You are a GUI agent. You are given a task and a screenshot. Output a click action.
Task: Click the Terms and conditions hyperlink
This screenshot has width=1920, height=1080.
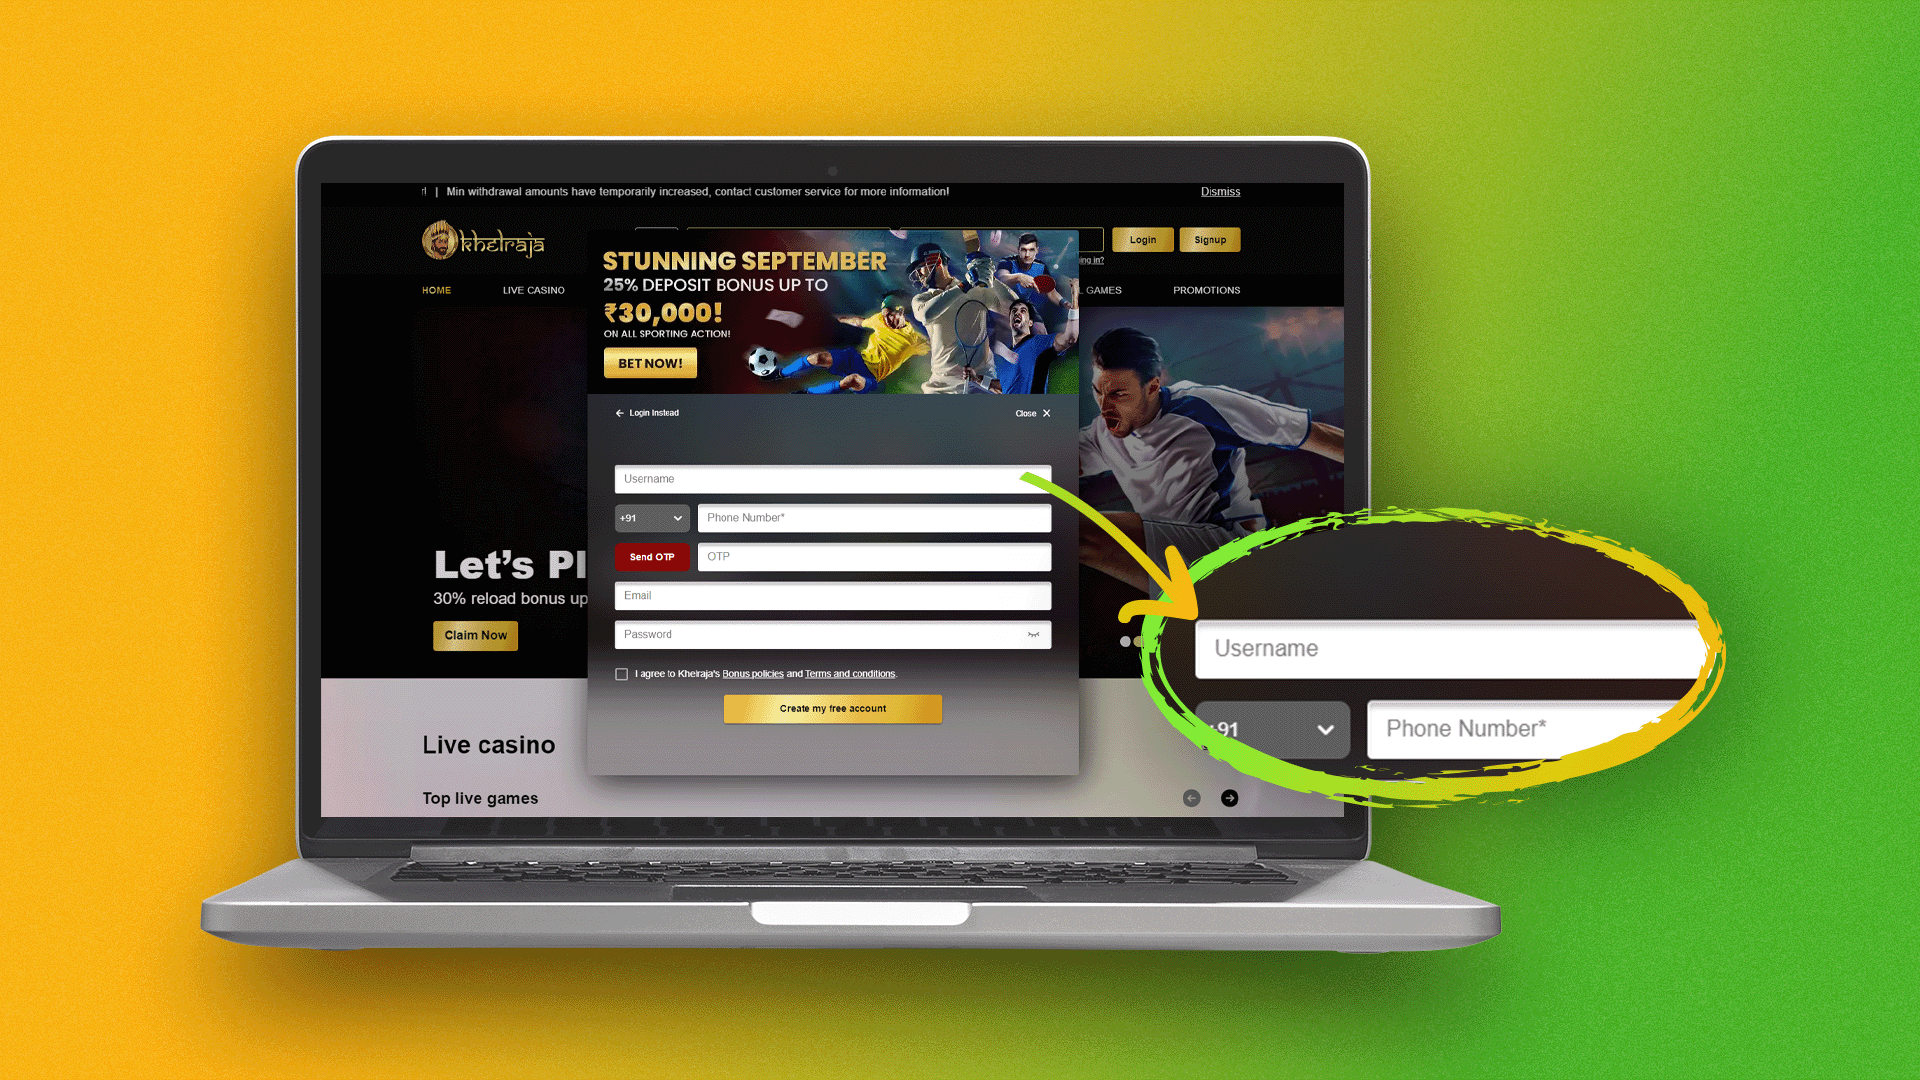click(x=849, y=673)
